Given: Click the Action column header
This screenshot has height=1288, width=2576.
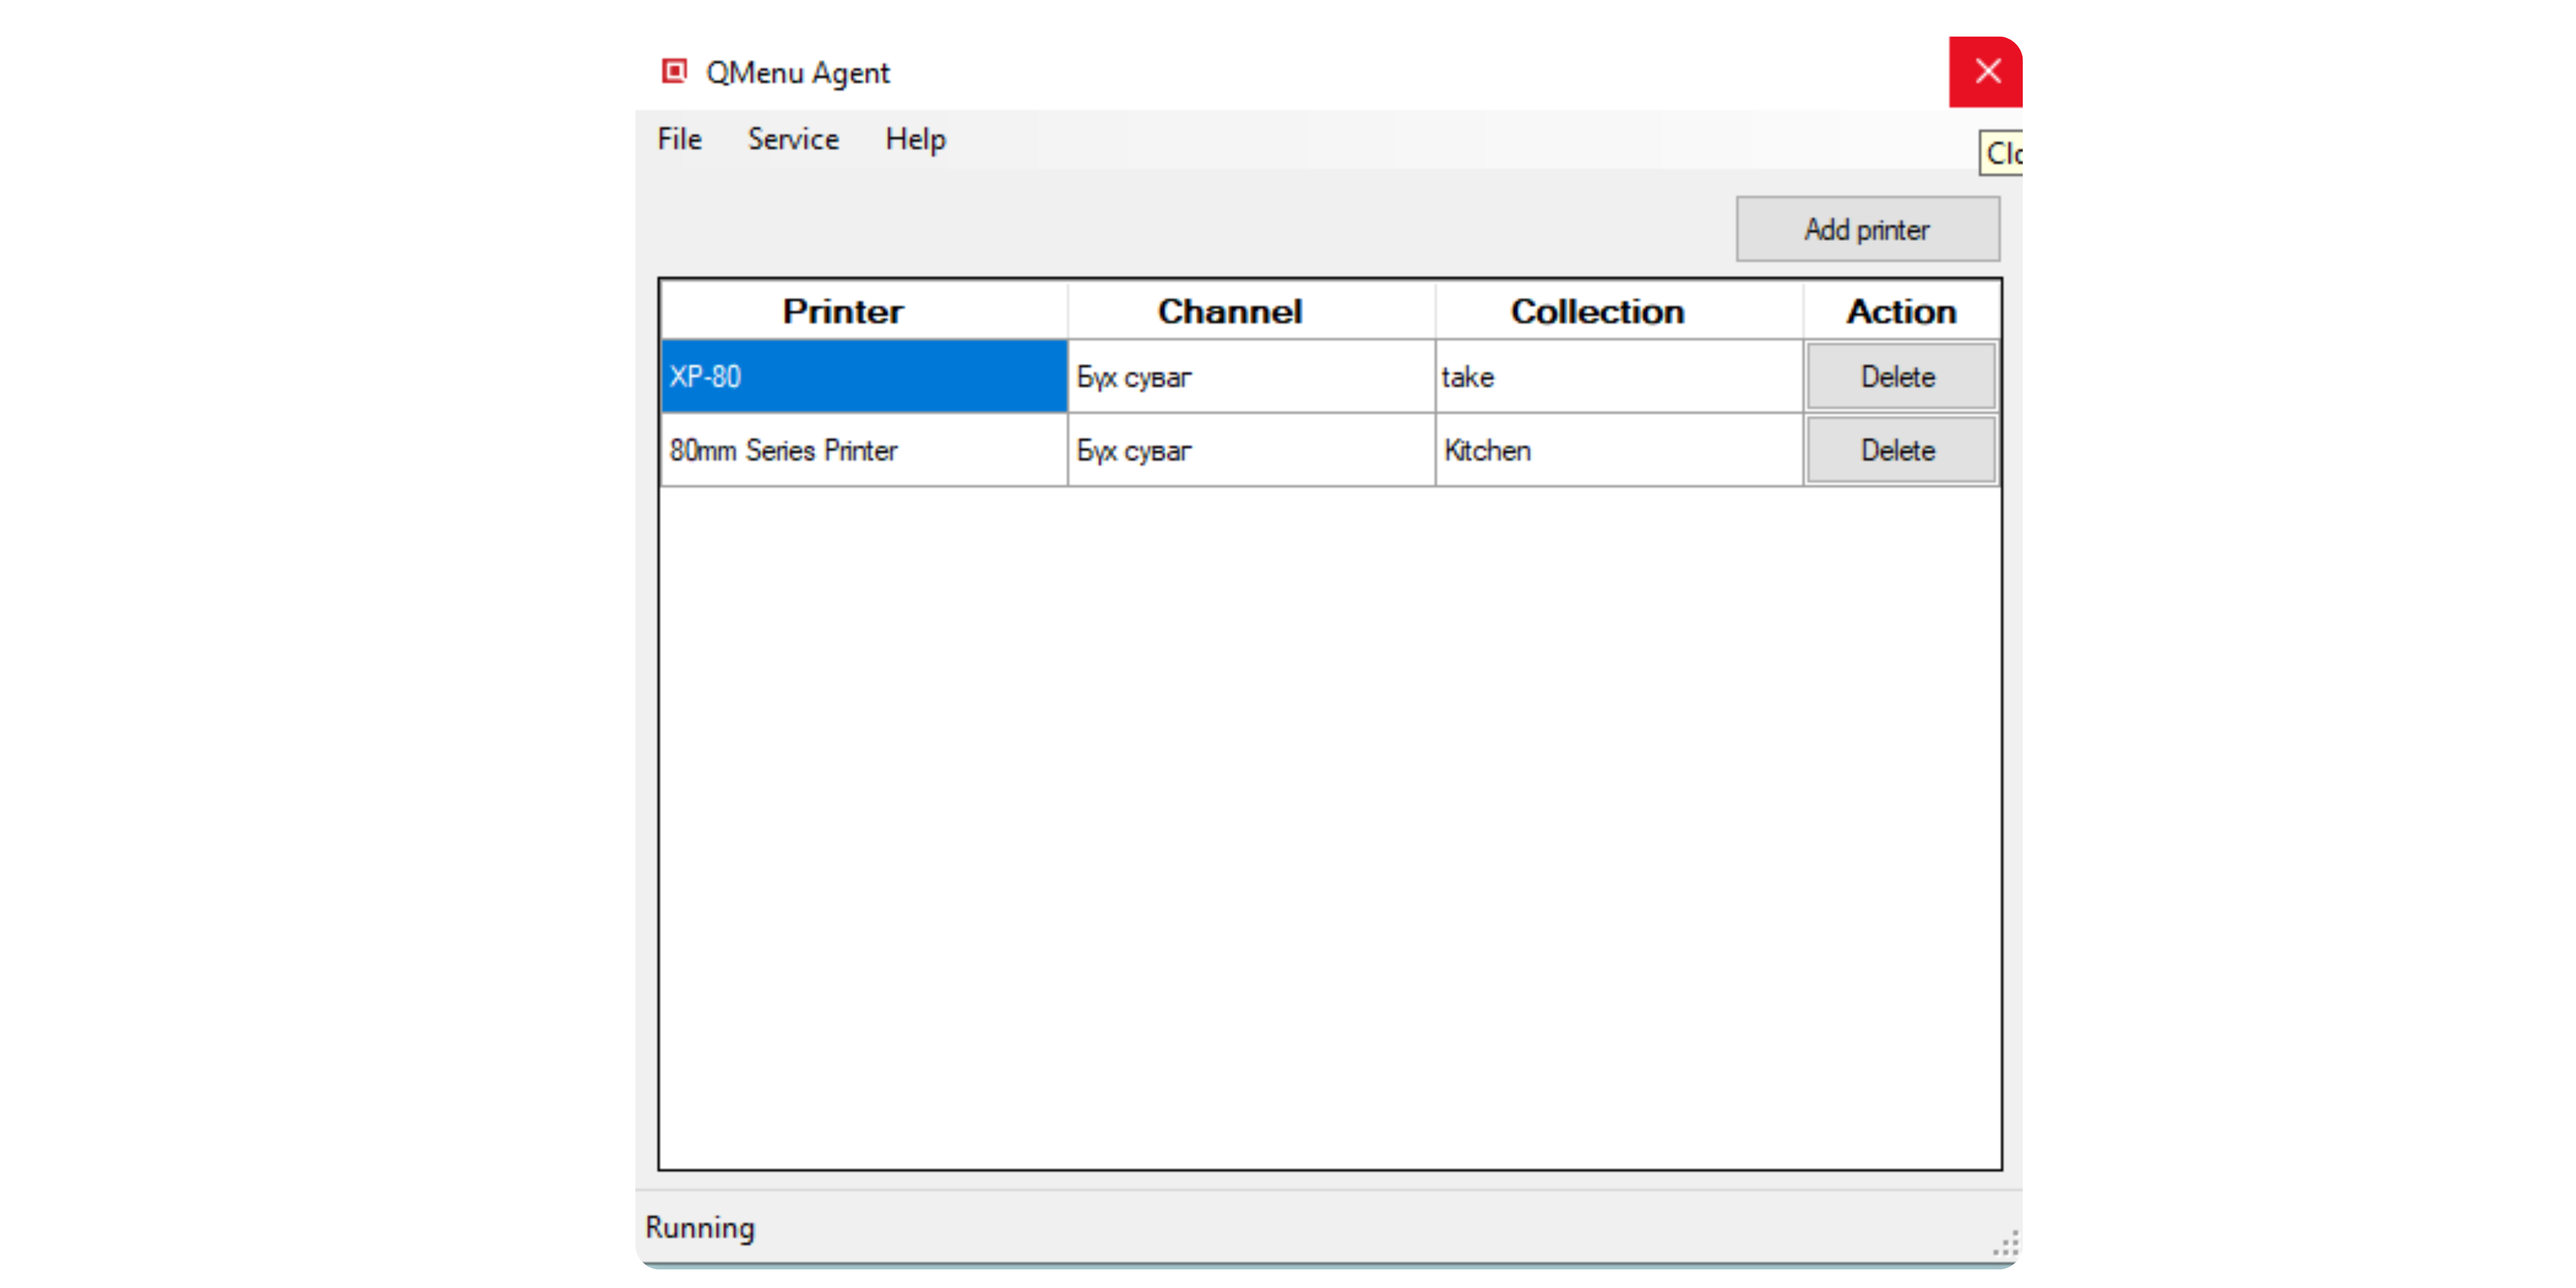Looking at the screenshot, I should click(1900, 311).
